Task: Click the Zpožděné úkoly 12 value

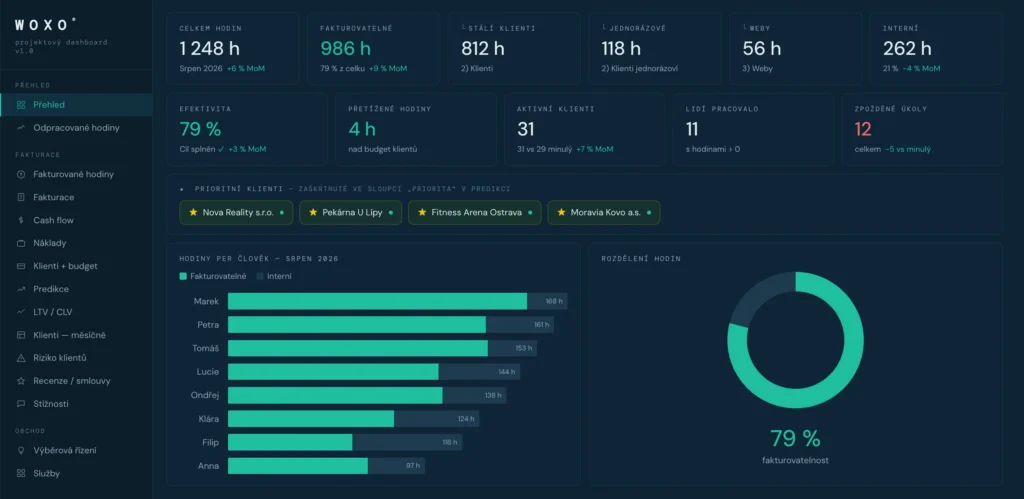Action: (863, 129)
